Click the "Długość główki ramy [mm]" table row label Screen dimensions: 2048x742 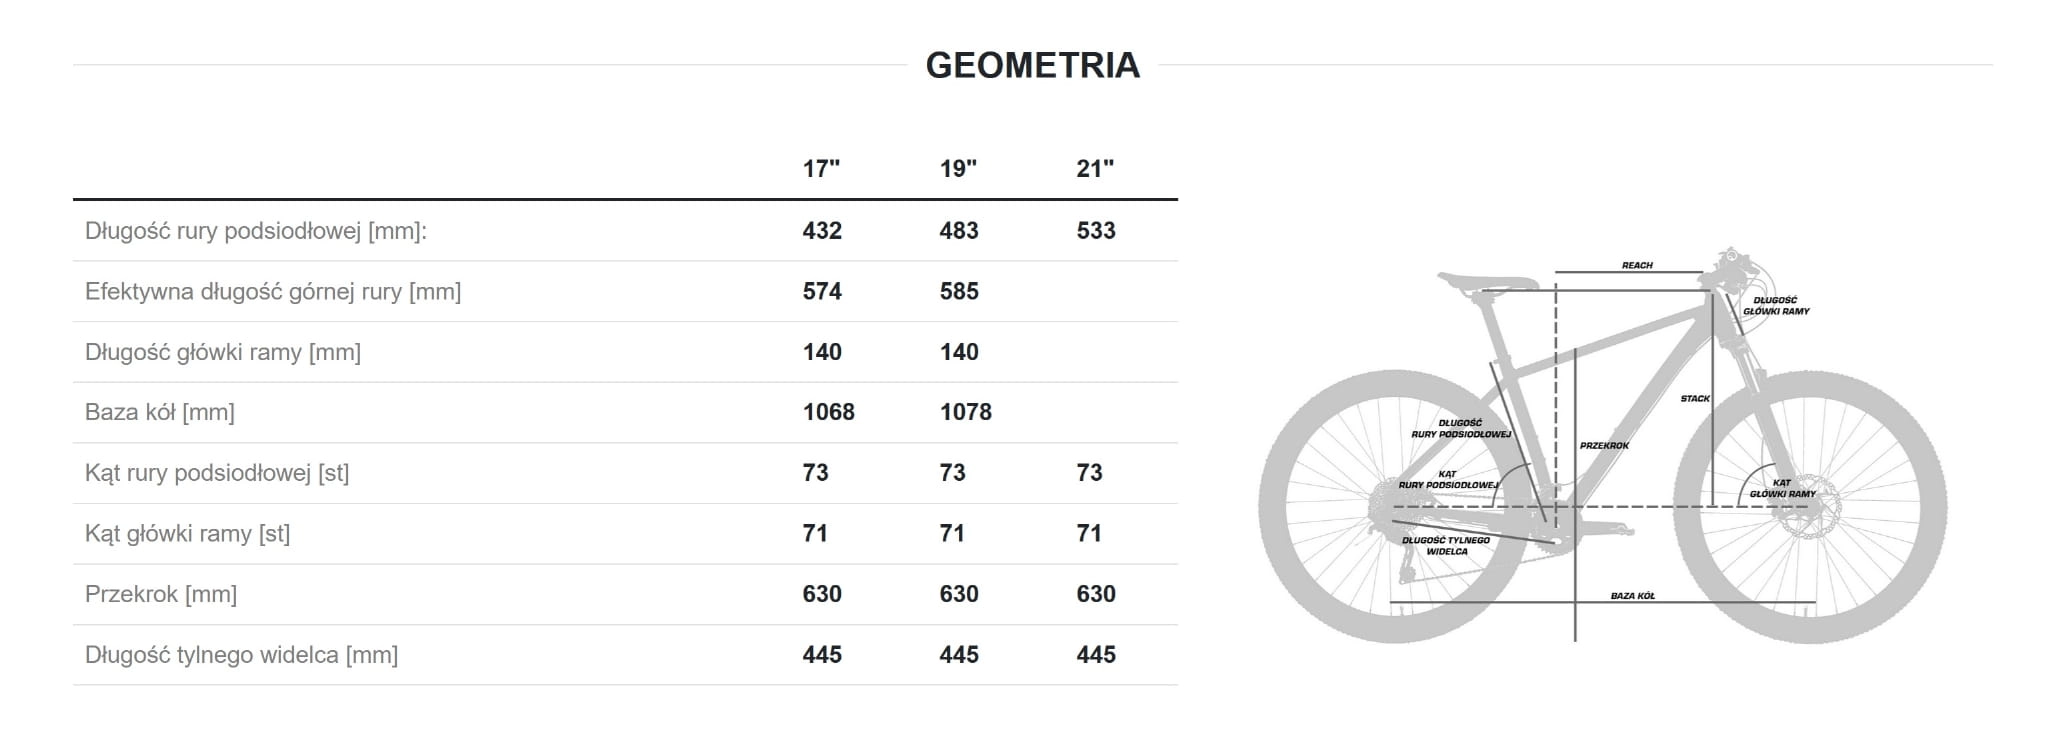pos(223,352)
